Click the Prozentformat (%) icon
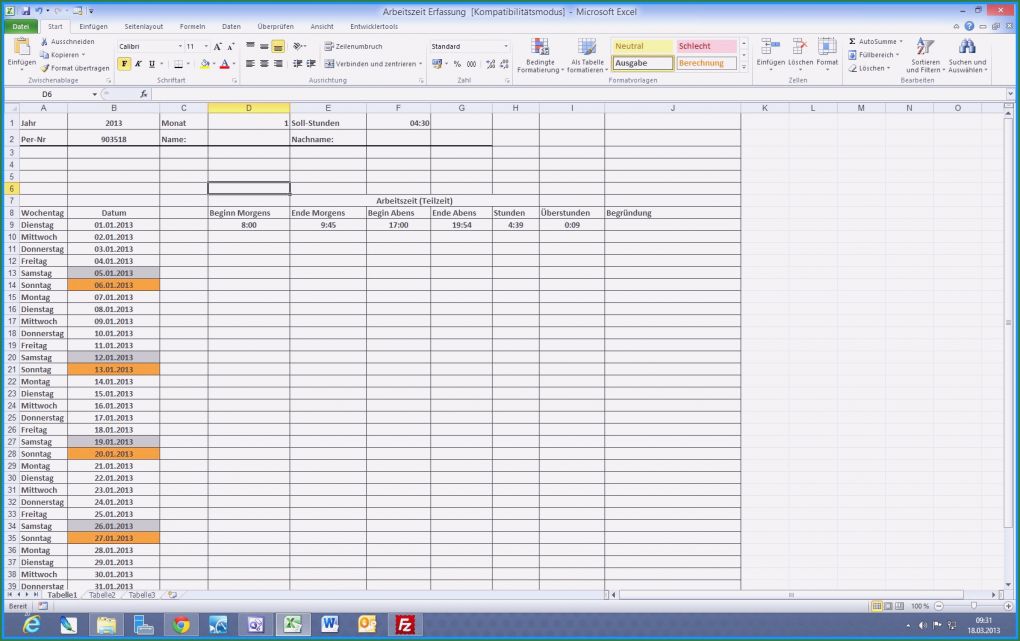This screenshot has width=1020, height=641. (x=458, y=64)
